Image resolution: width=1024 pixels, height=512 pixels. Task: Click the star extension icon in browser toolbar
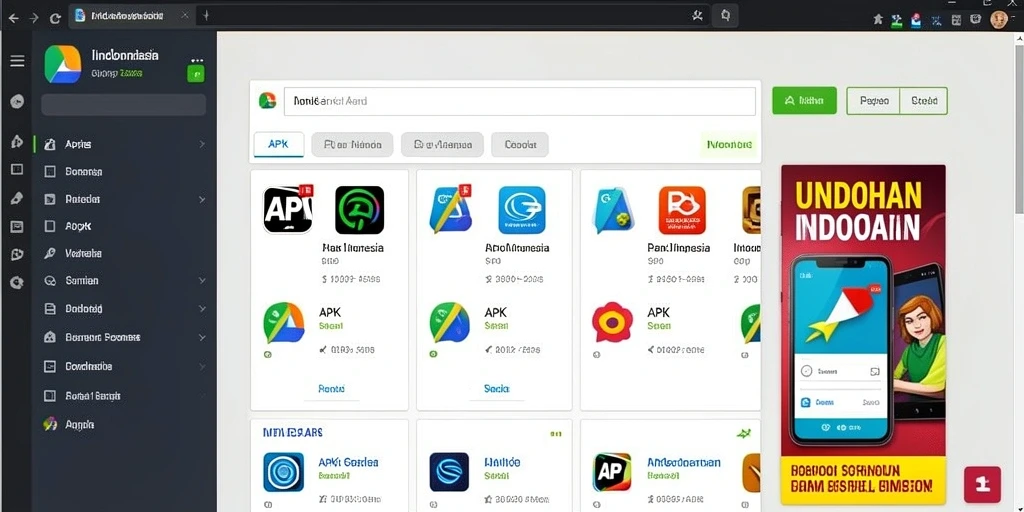(878, 19)
